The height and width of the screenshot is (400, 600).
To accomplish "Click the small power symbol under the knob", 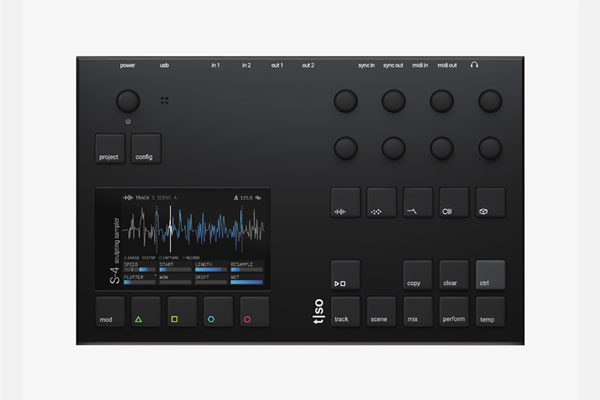I will [x=128, y=122].
